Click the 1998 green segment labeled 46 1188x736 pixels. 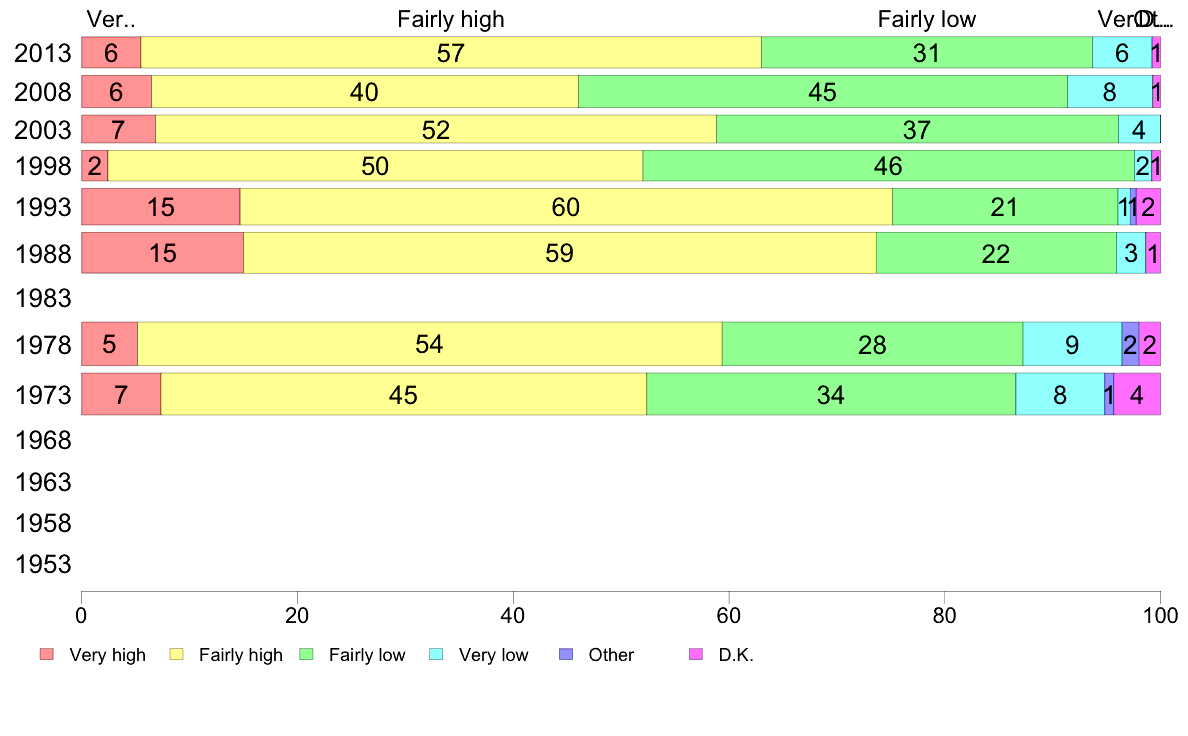pyautogui.click(x=887, y=166)
